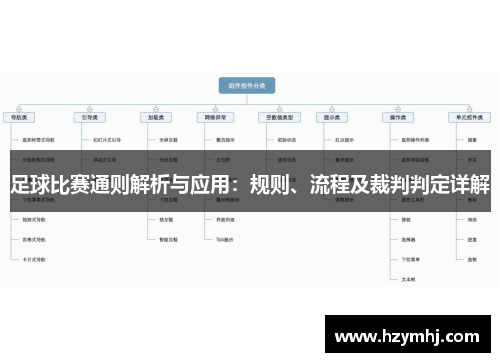Collapse the 空数据类型 branch with its minus circle

tap(279, 109)
